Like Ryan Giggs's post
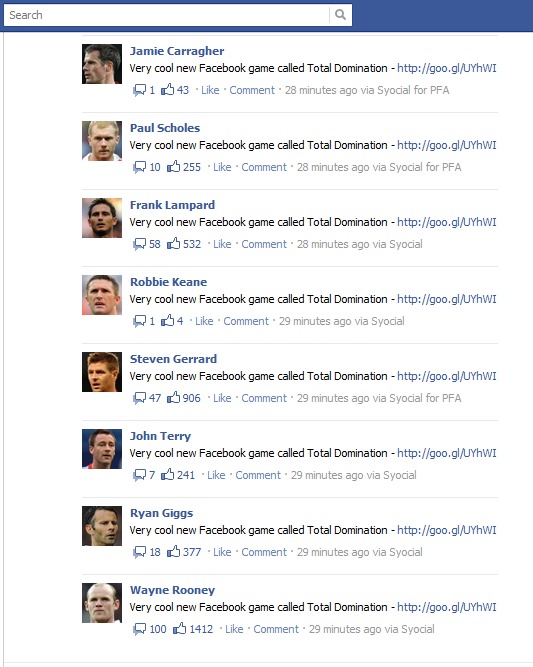This screenshot has width=533, height=667. [x=222, y=552]
